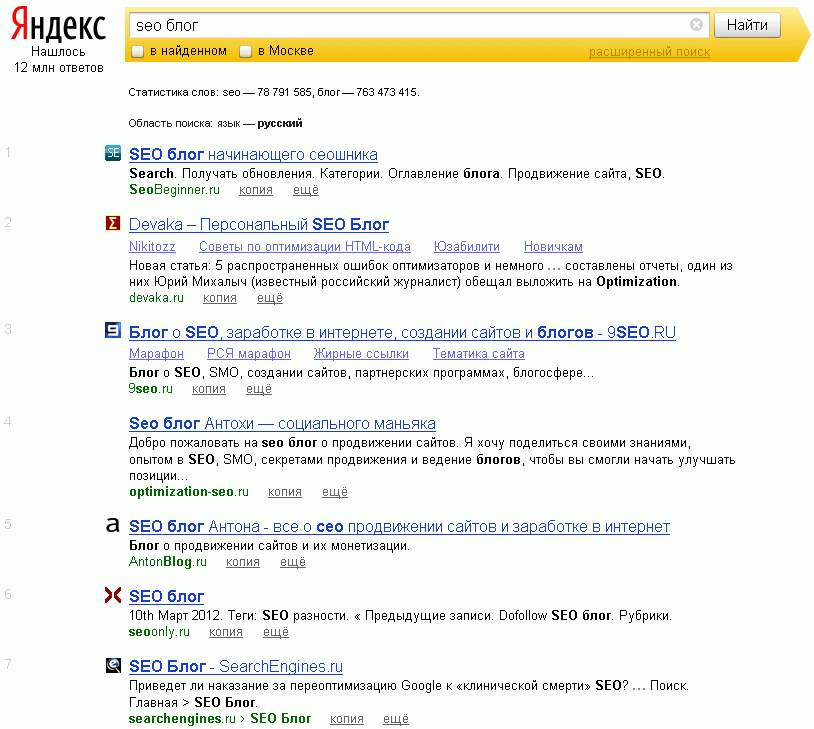Open the 'Жирные ссылки' sitelink

point(361,354)
